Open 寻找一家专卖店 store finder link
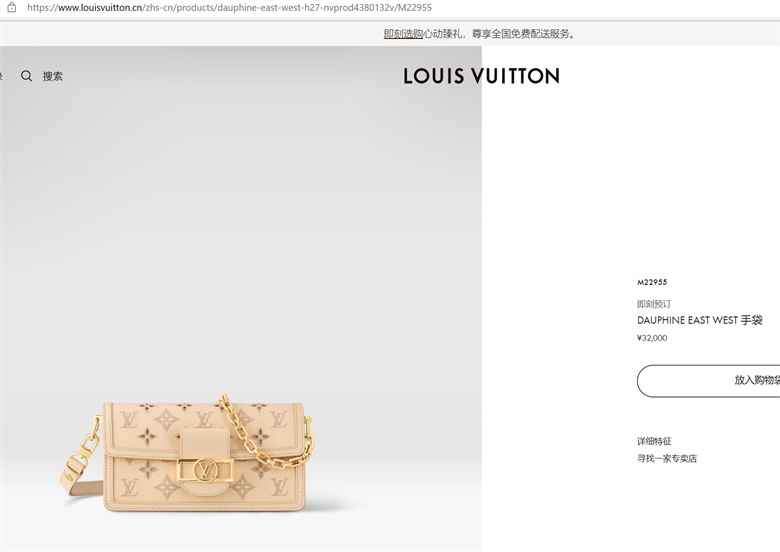The image size is (780, 552). click(x=667, y=459)
